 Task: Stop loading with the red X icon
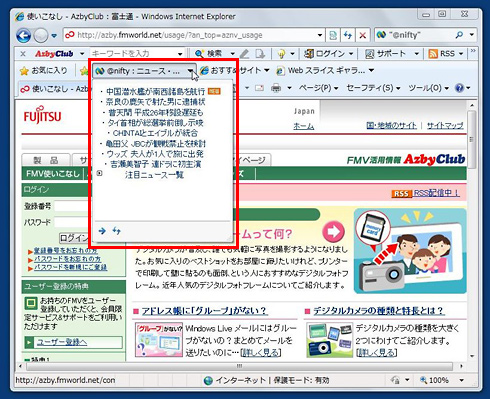[363, 35]
